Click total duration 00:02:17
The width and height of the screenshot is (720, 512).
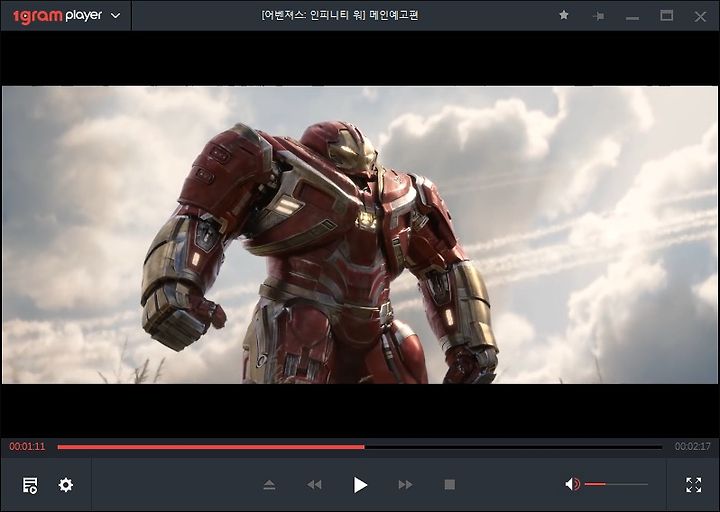pos(692,446)
